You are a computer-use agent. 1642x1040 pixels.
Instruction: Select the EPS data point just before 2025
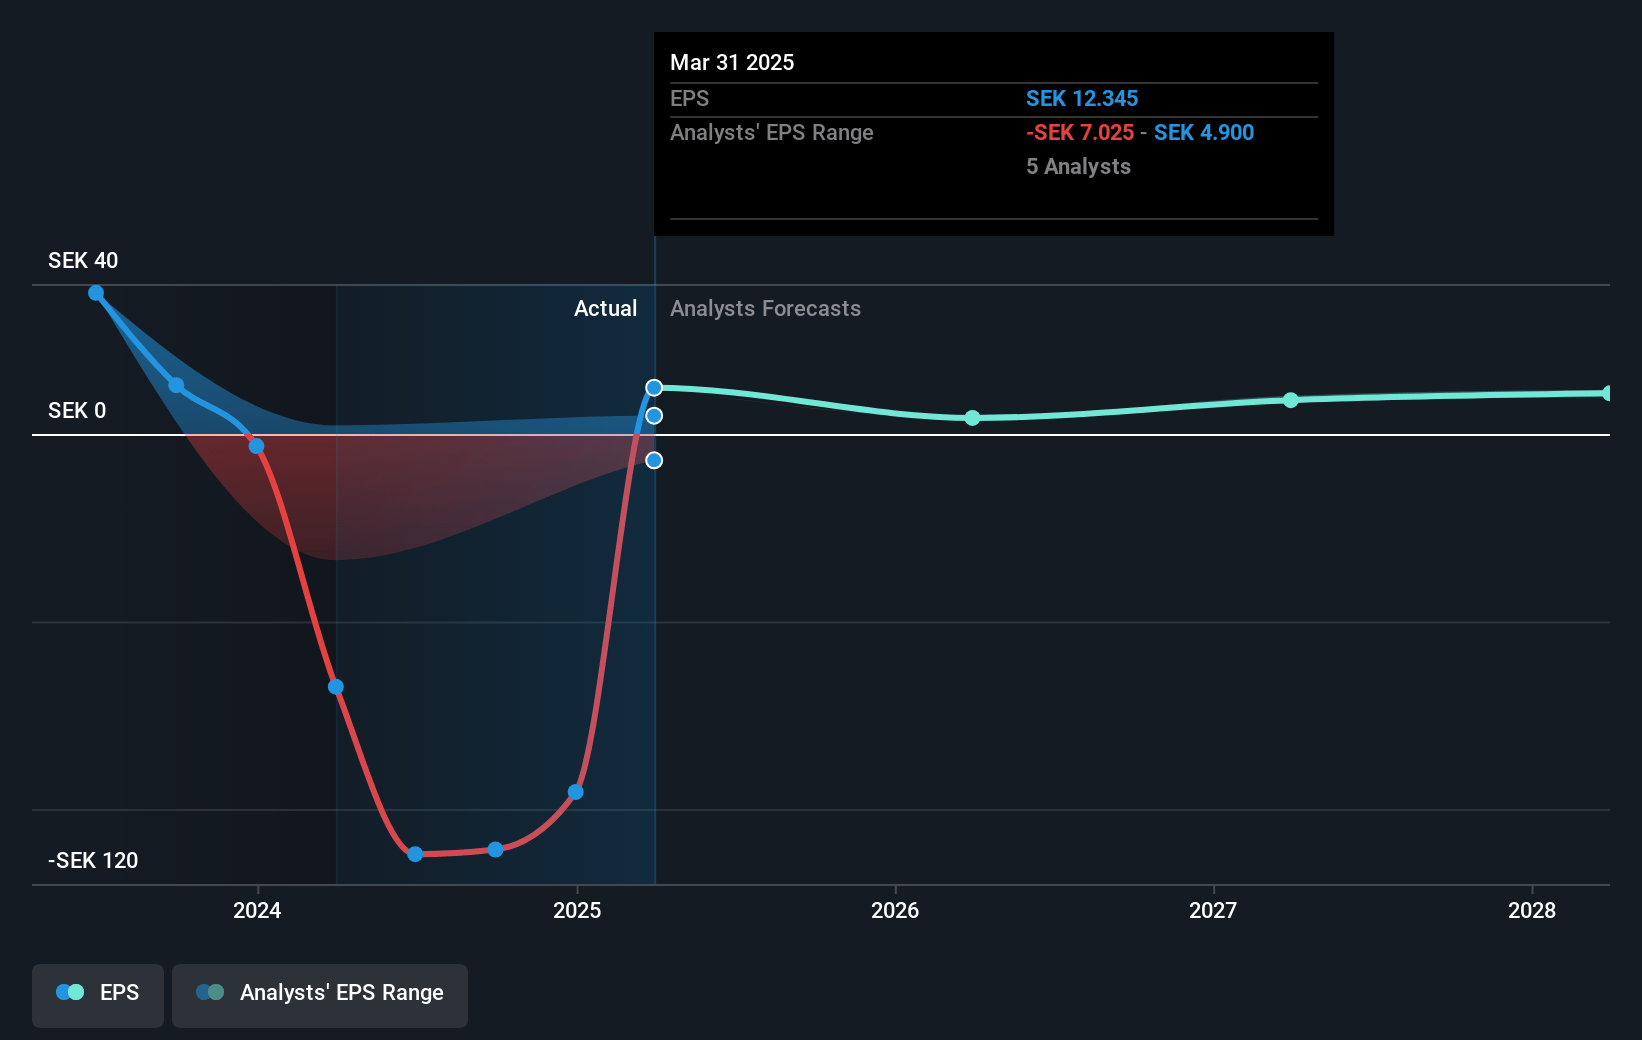click(x=576, y=792)
